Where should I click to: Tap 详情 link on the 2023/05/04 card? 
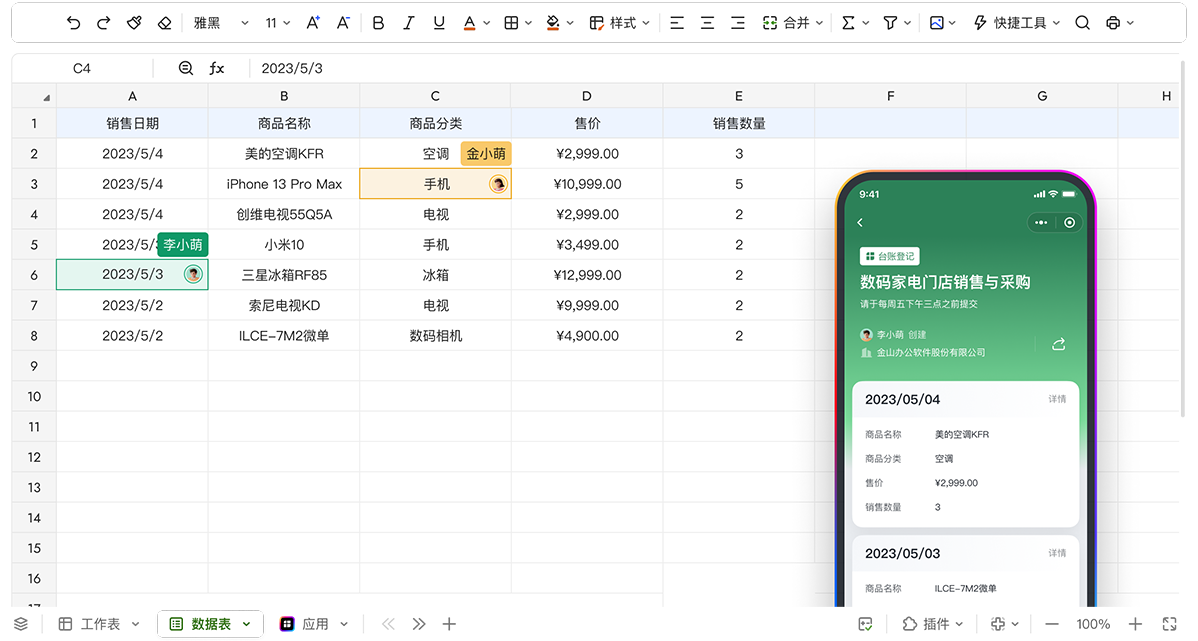[x=1057, y=399]
